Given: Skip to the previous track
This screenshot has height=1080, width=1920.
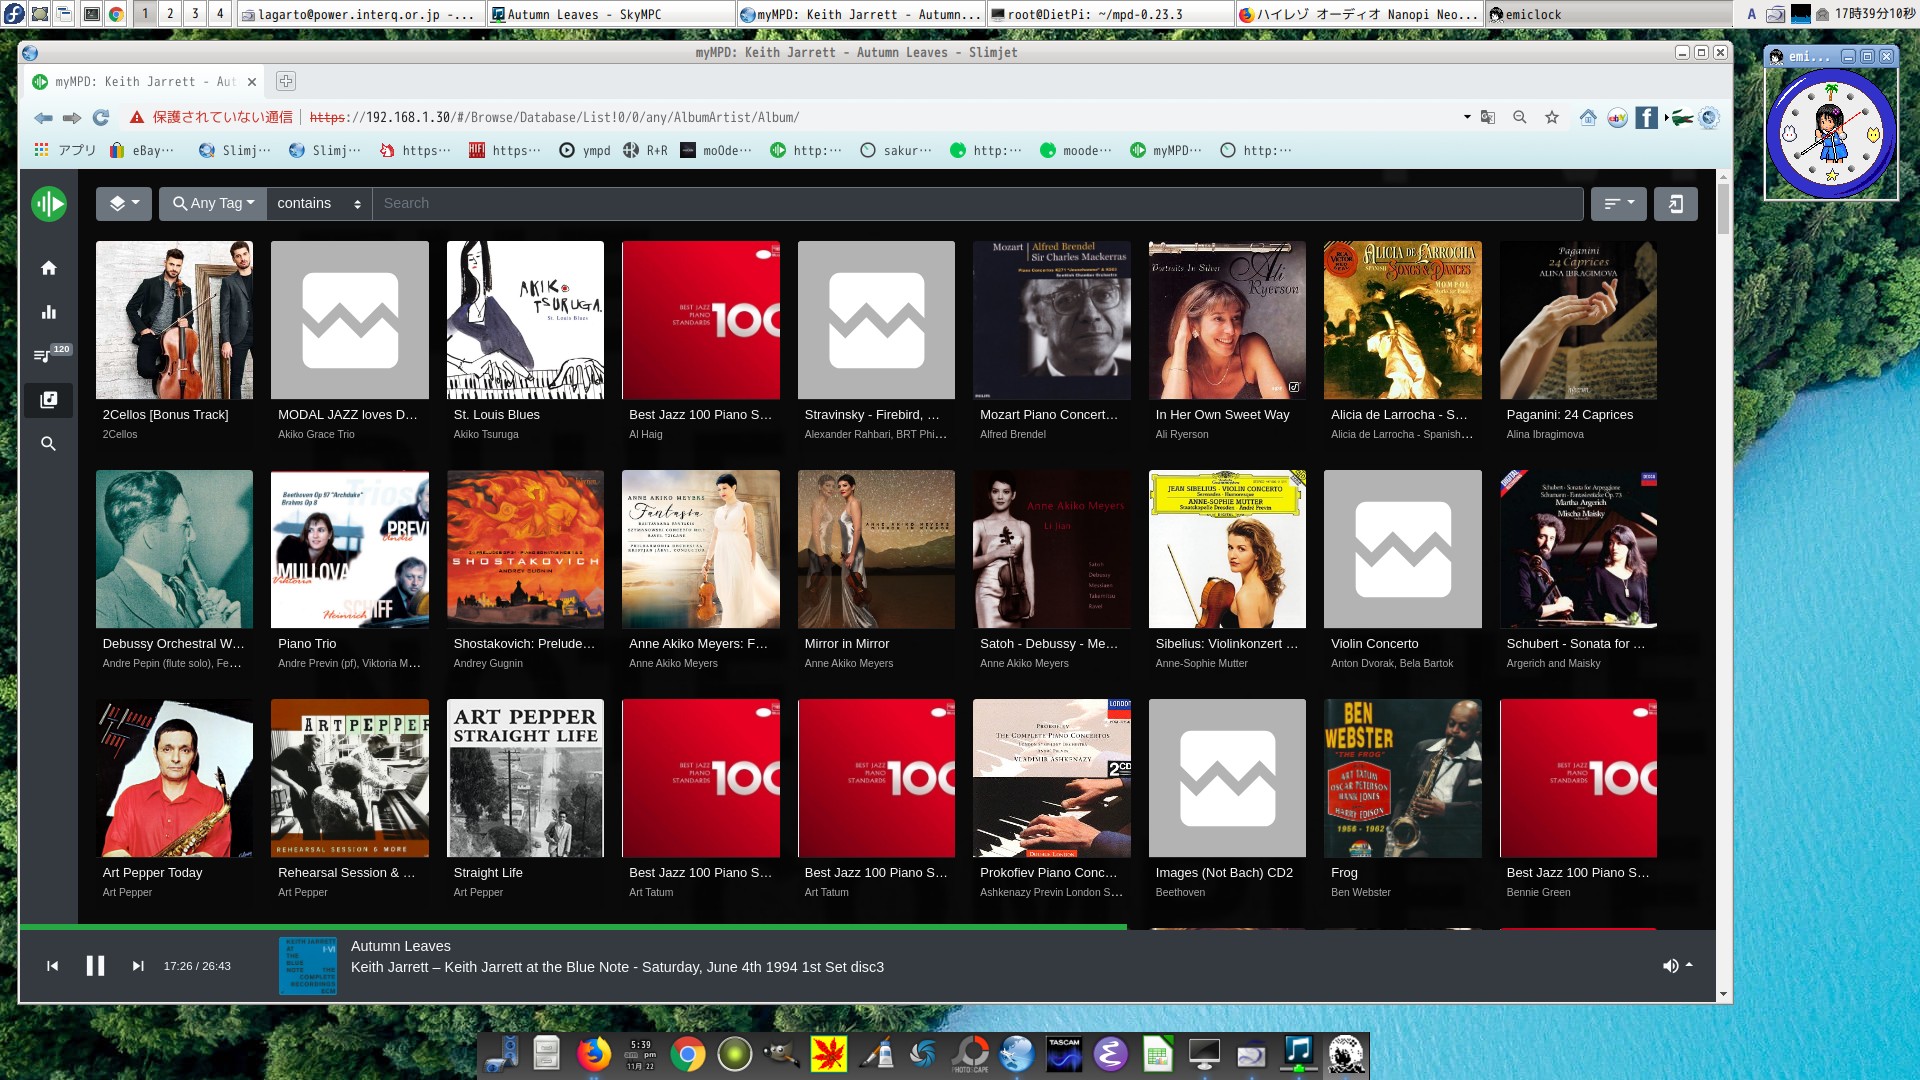Looking at the screenshot, I should coord(53,966).
